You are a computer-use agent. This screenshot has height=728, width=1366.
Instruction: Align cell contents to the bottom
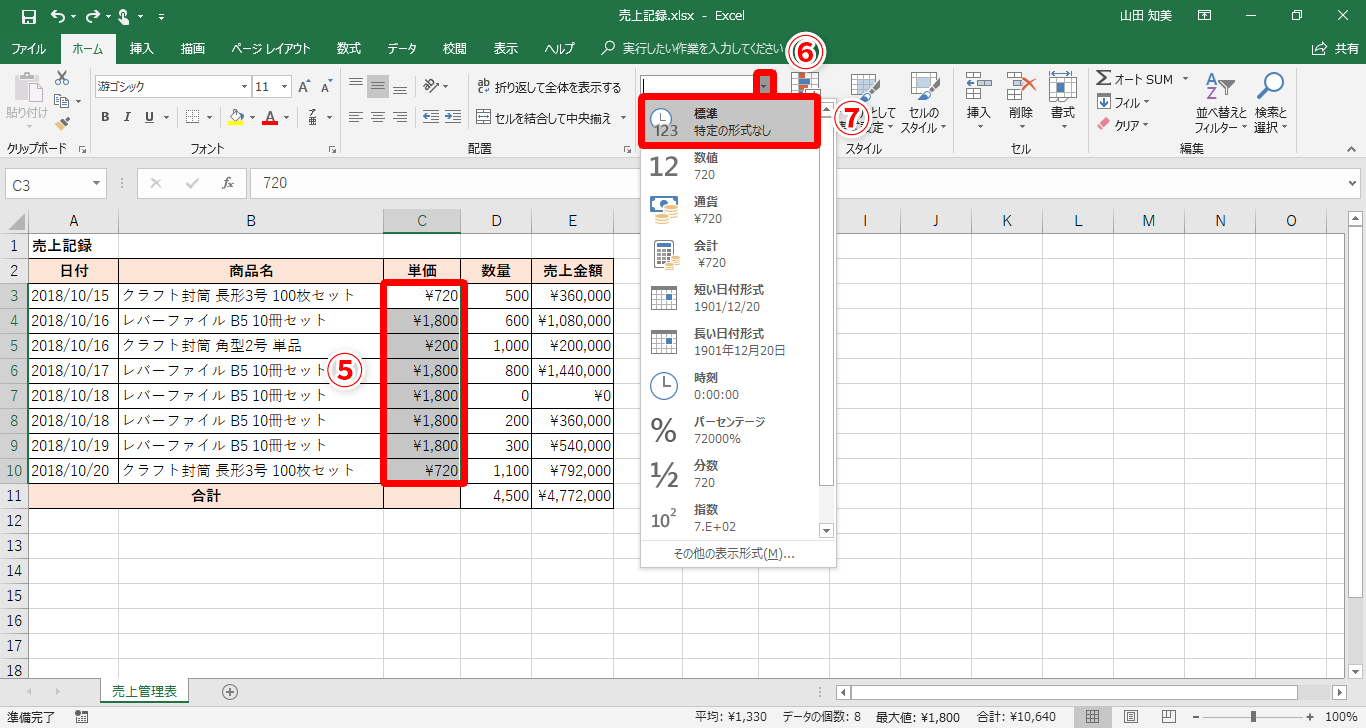[400, 87]
